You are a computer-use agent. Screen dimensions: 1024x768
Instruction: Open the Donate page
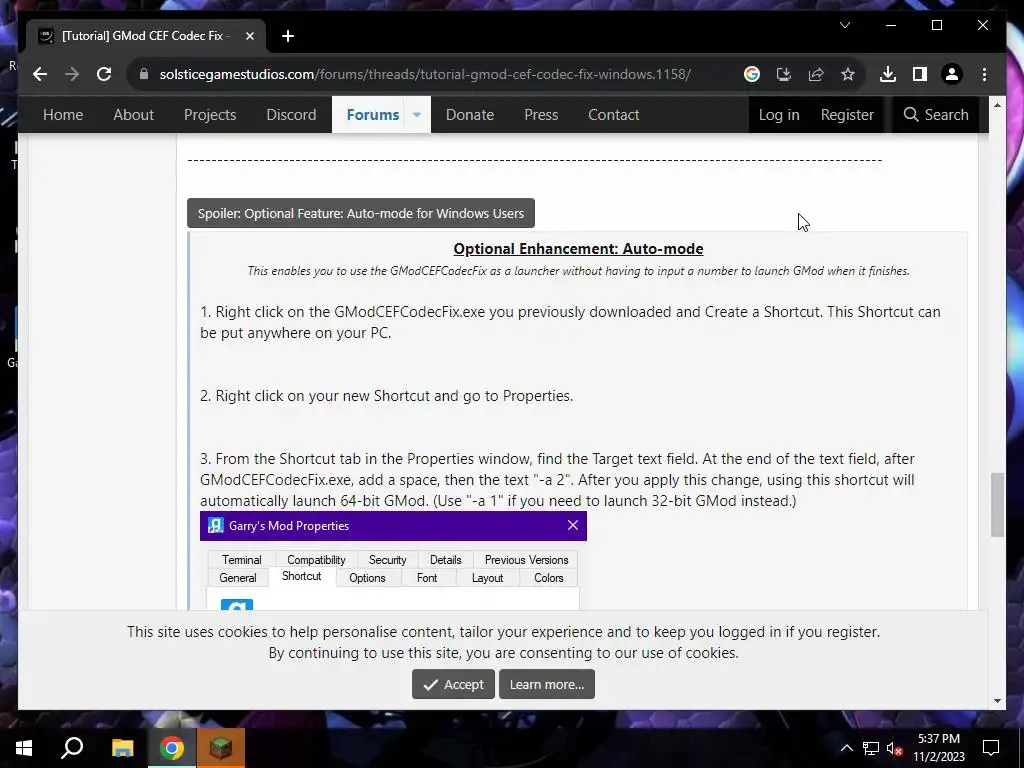click(470, 115)
